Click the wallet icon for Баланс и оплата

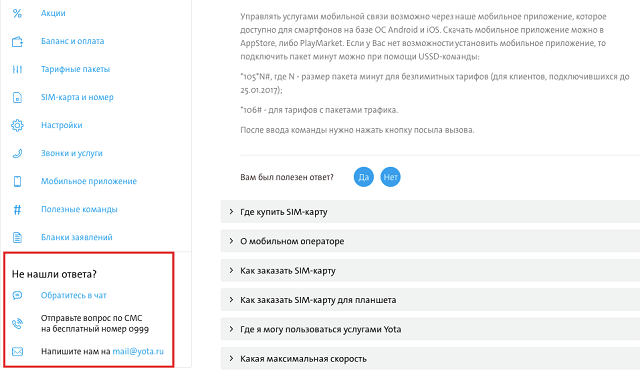click(x=17, y=41)
